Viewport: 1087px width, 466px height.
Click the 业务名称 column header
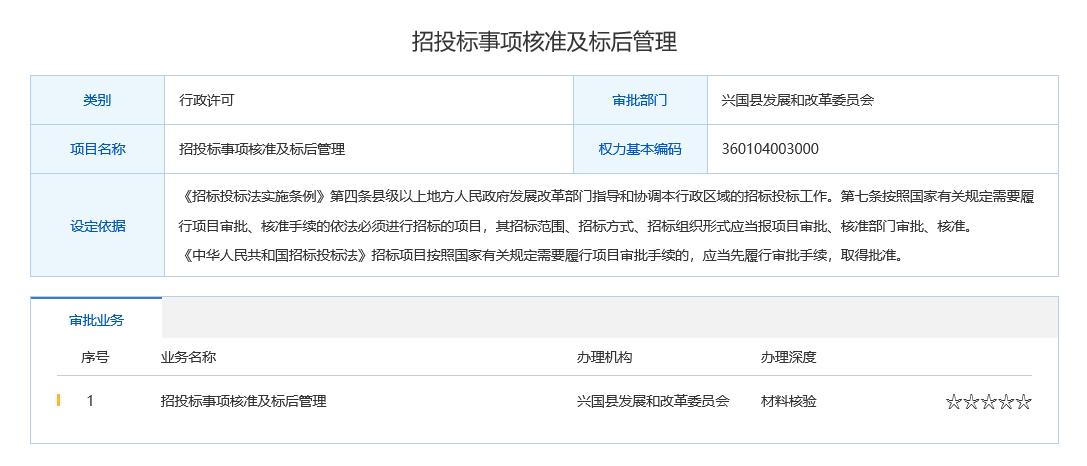click(x=189, y=358)
